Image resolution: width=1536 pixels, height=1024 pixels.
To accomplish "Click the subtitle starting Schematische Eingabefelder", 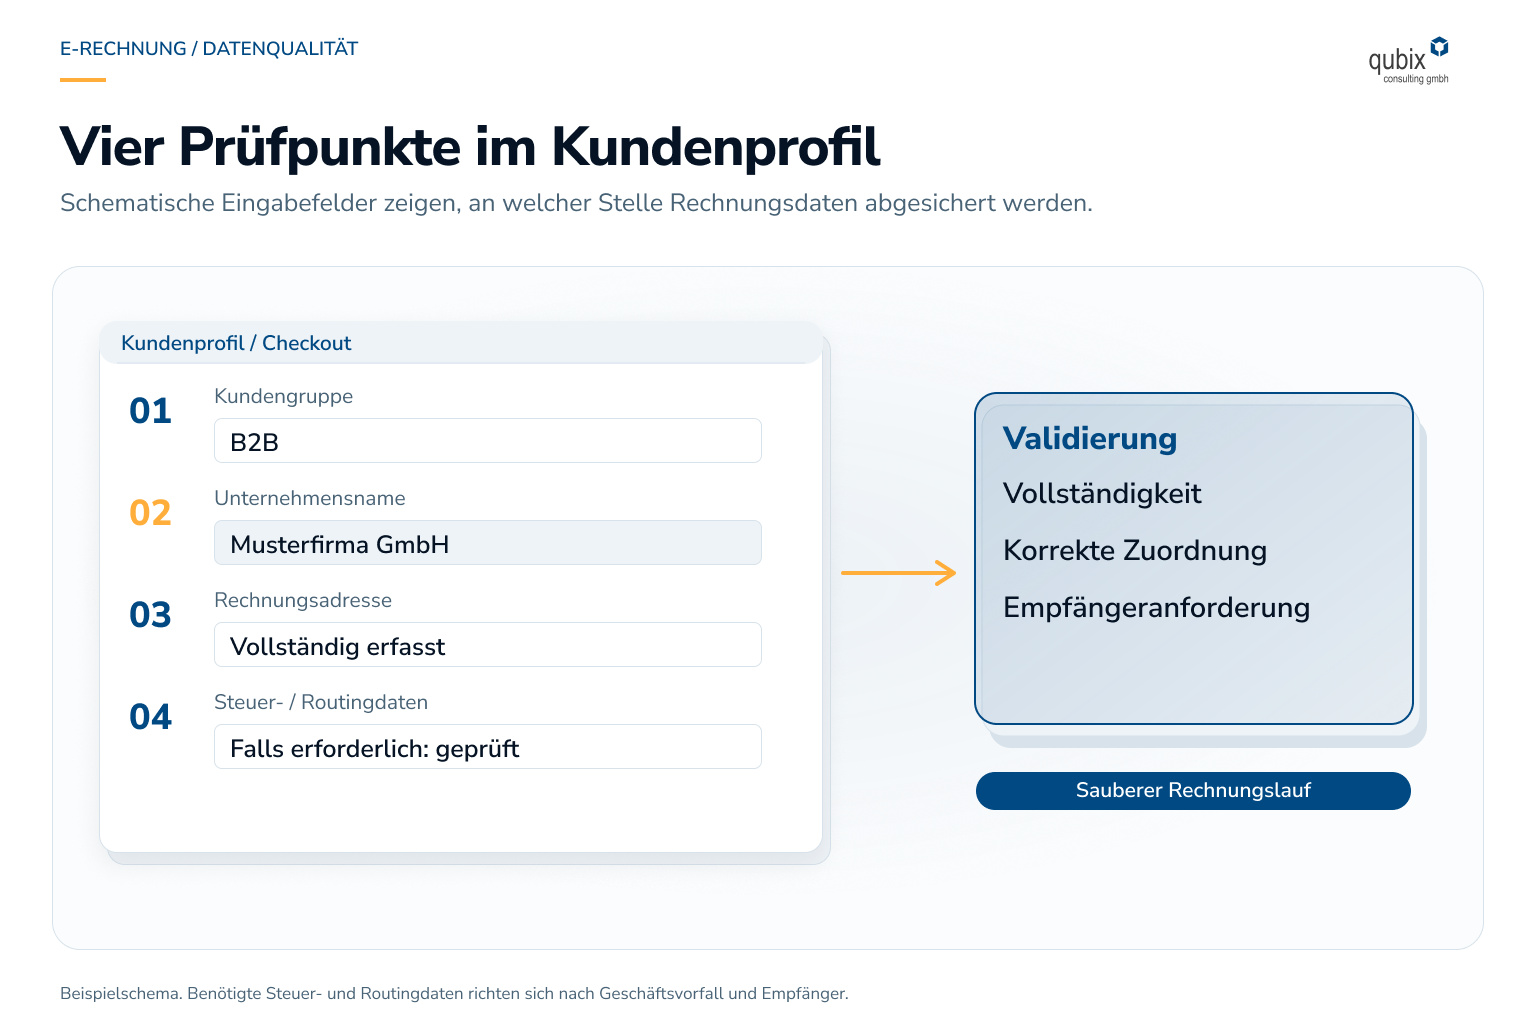I will [576, 203].
